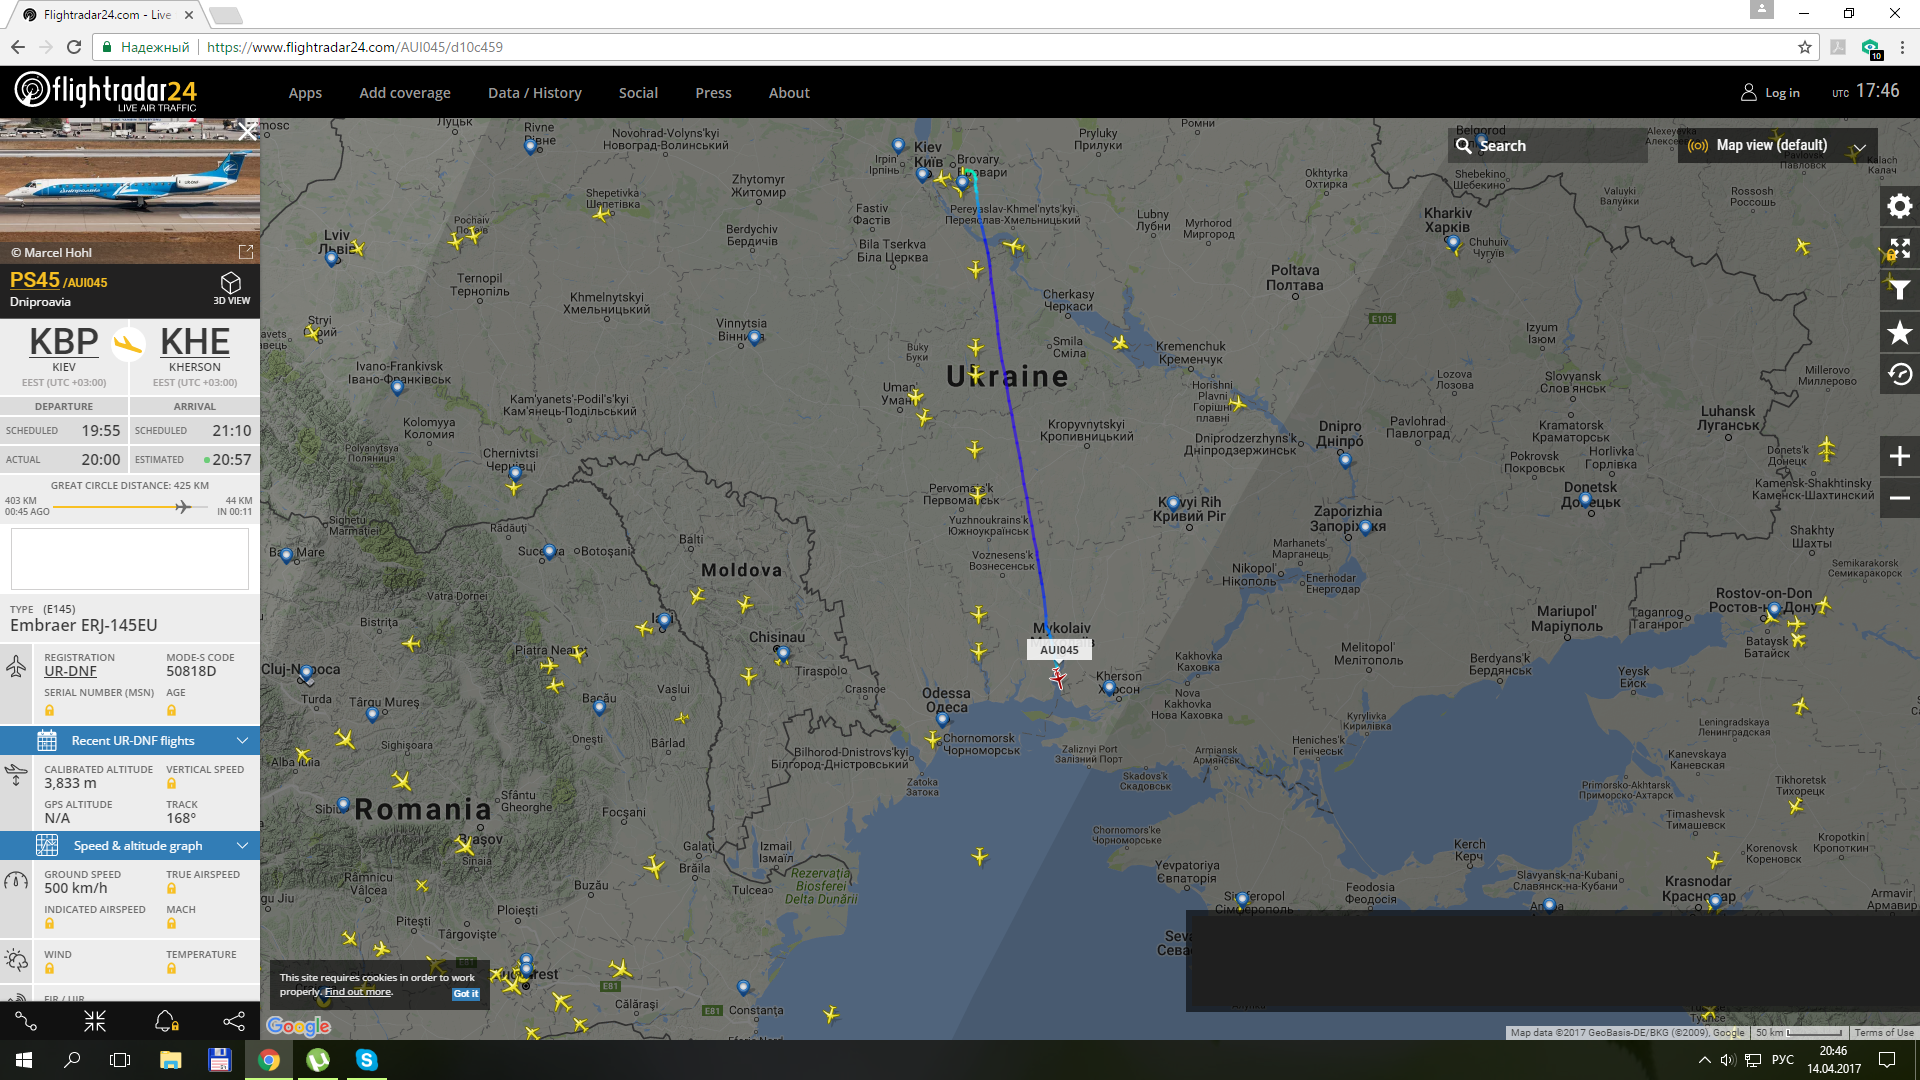Click the fullscreen map icon
Screen dimensions: 1920x1080
[1899, 248]
